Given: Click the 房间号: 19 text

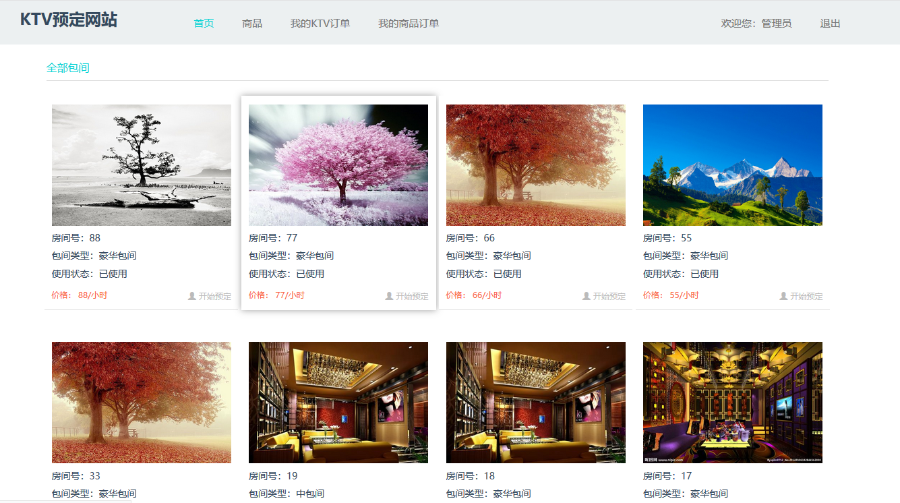Looking at the screenshot, I should tap(273, 476).
